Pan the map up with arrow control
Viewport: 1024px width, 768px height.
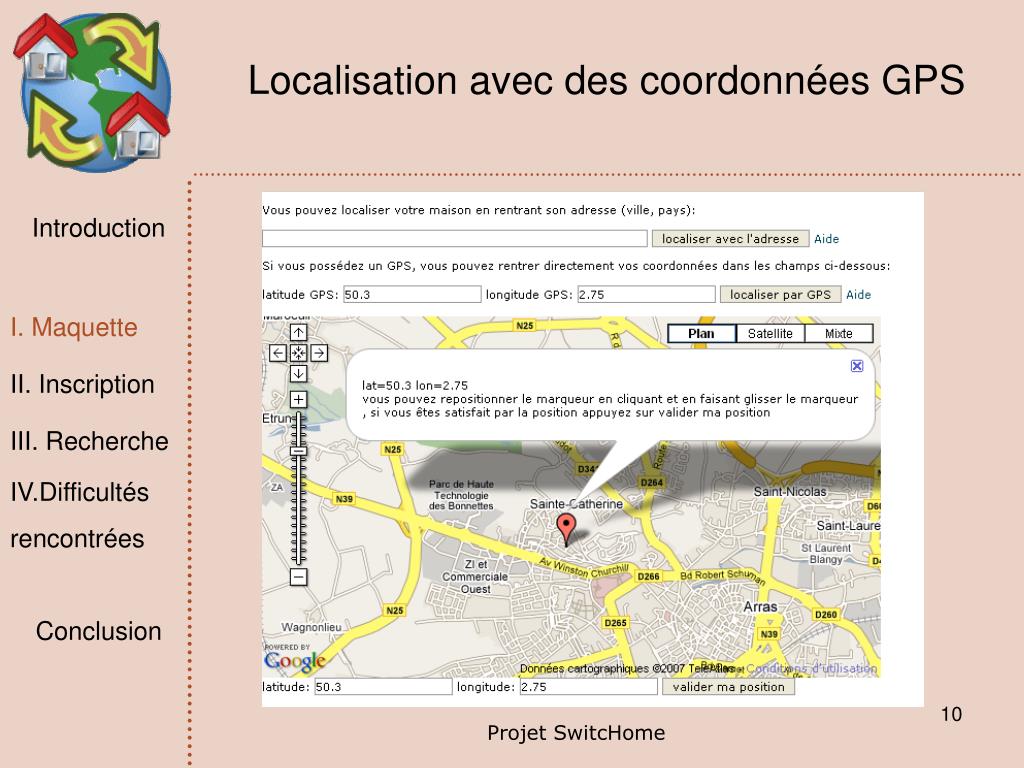tap(298, 332)
